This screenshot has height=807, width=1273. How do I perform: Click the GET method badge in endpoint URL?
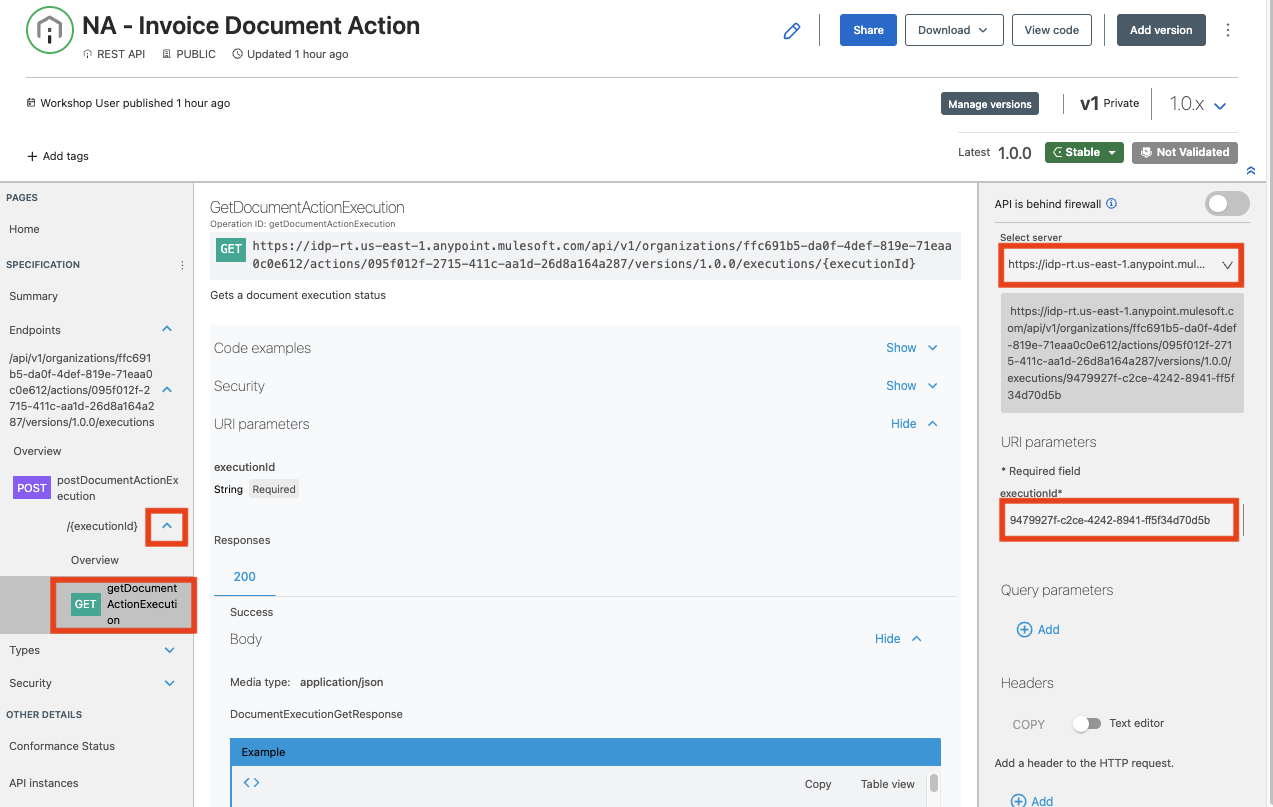tap(232, 249)
